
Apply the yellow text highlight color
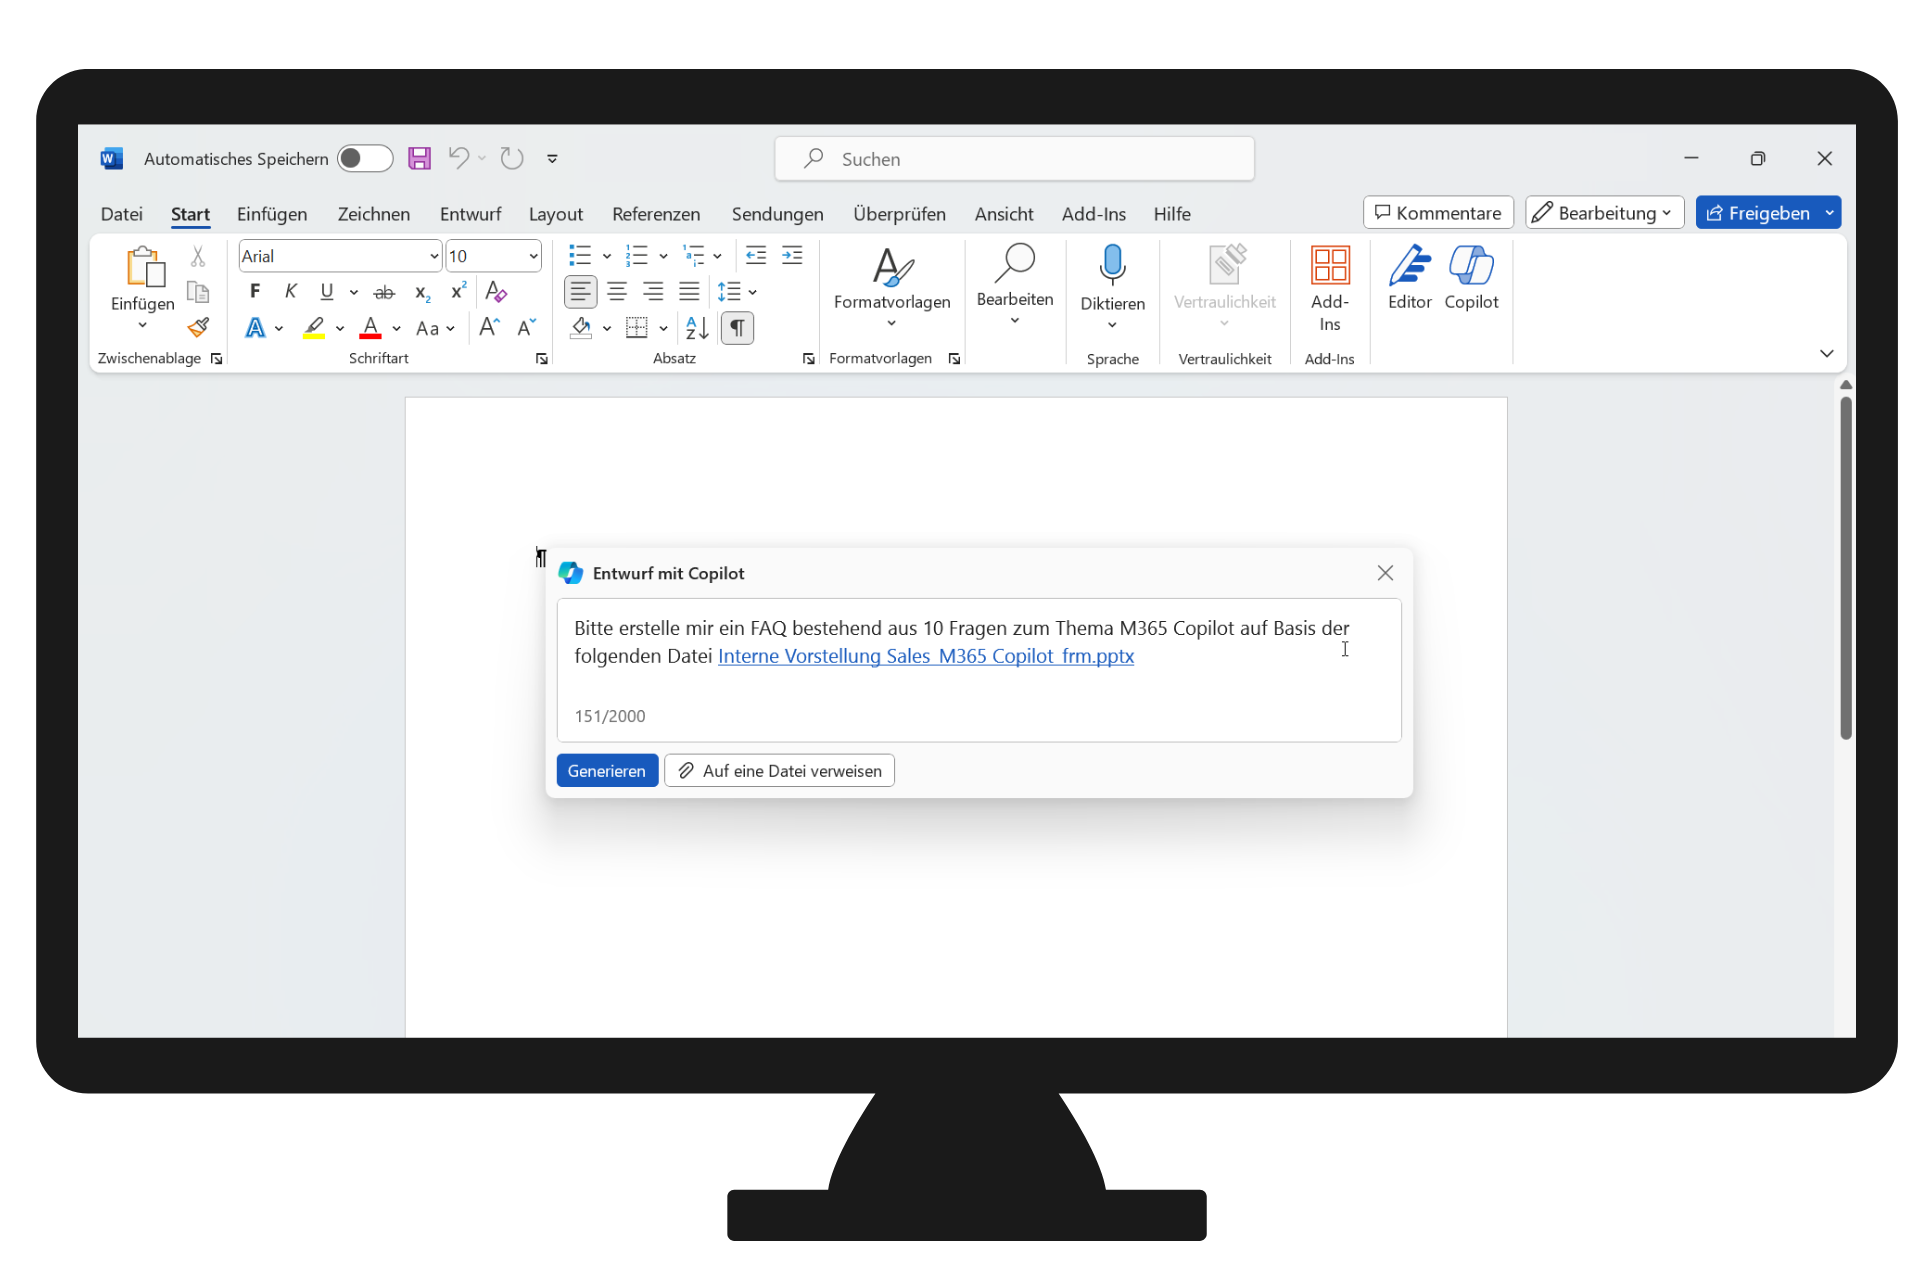pyautogui.click(x=314, y=328)
